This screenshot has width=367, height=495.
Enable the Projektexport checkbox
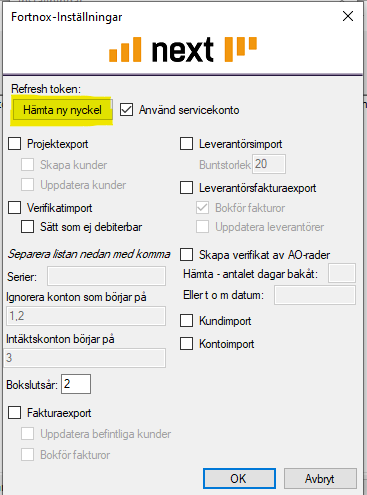pyautogui.click(x=15, y=144)
